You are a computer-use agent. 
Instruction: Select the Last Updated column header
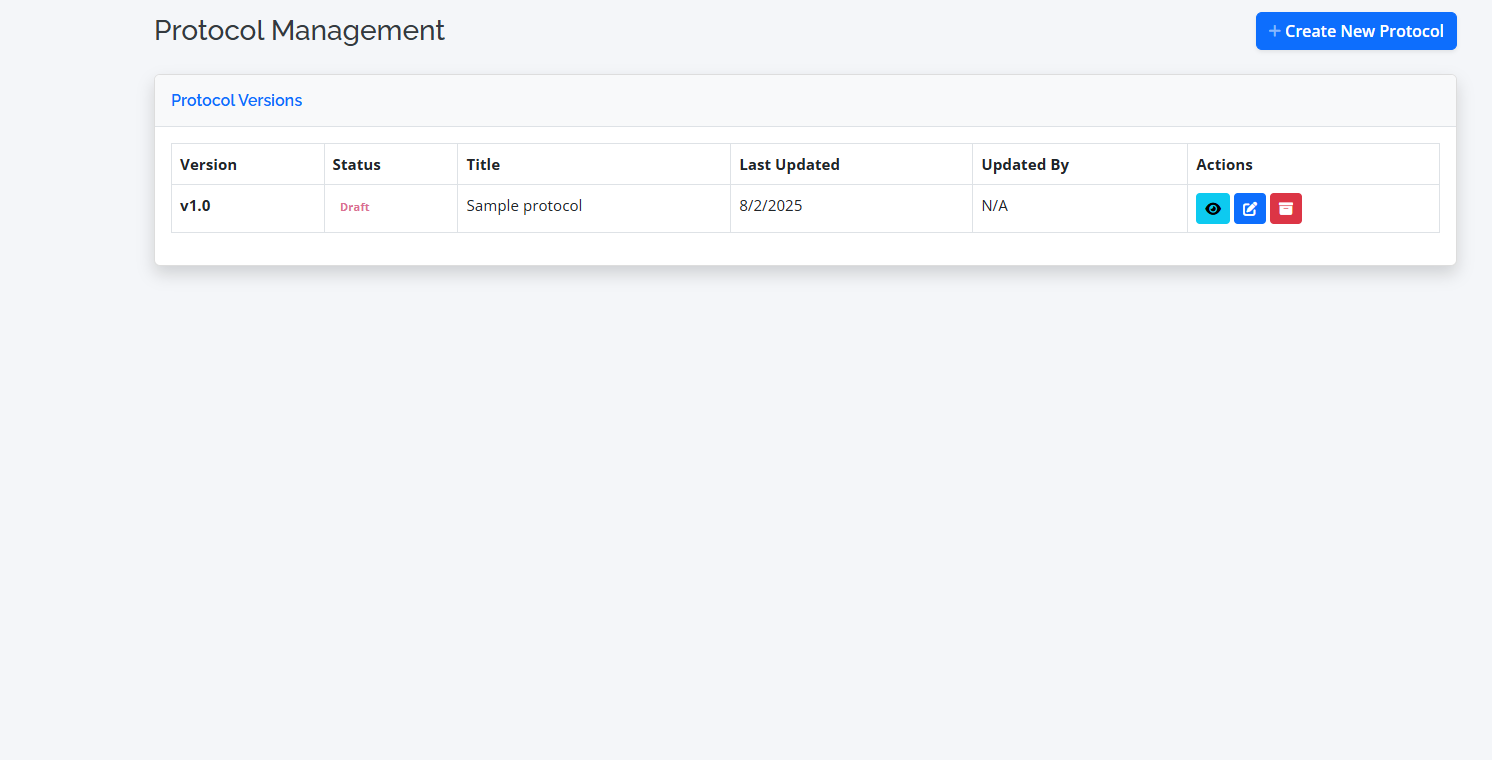pyautogui.click(x=789, y=165)
